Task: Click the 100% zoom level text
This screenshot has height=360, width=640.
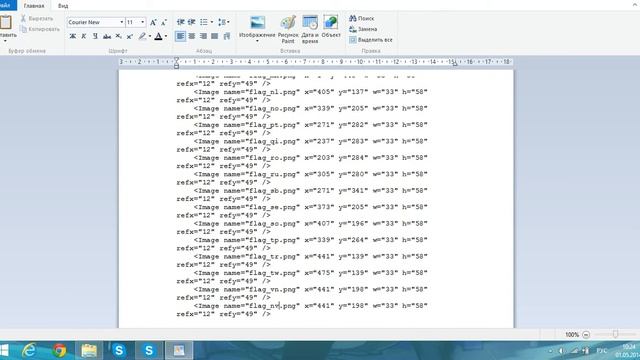Action: [572, 335]
